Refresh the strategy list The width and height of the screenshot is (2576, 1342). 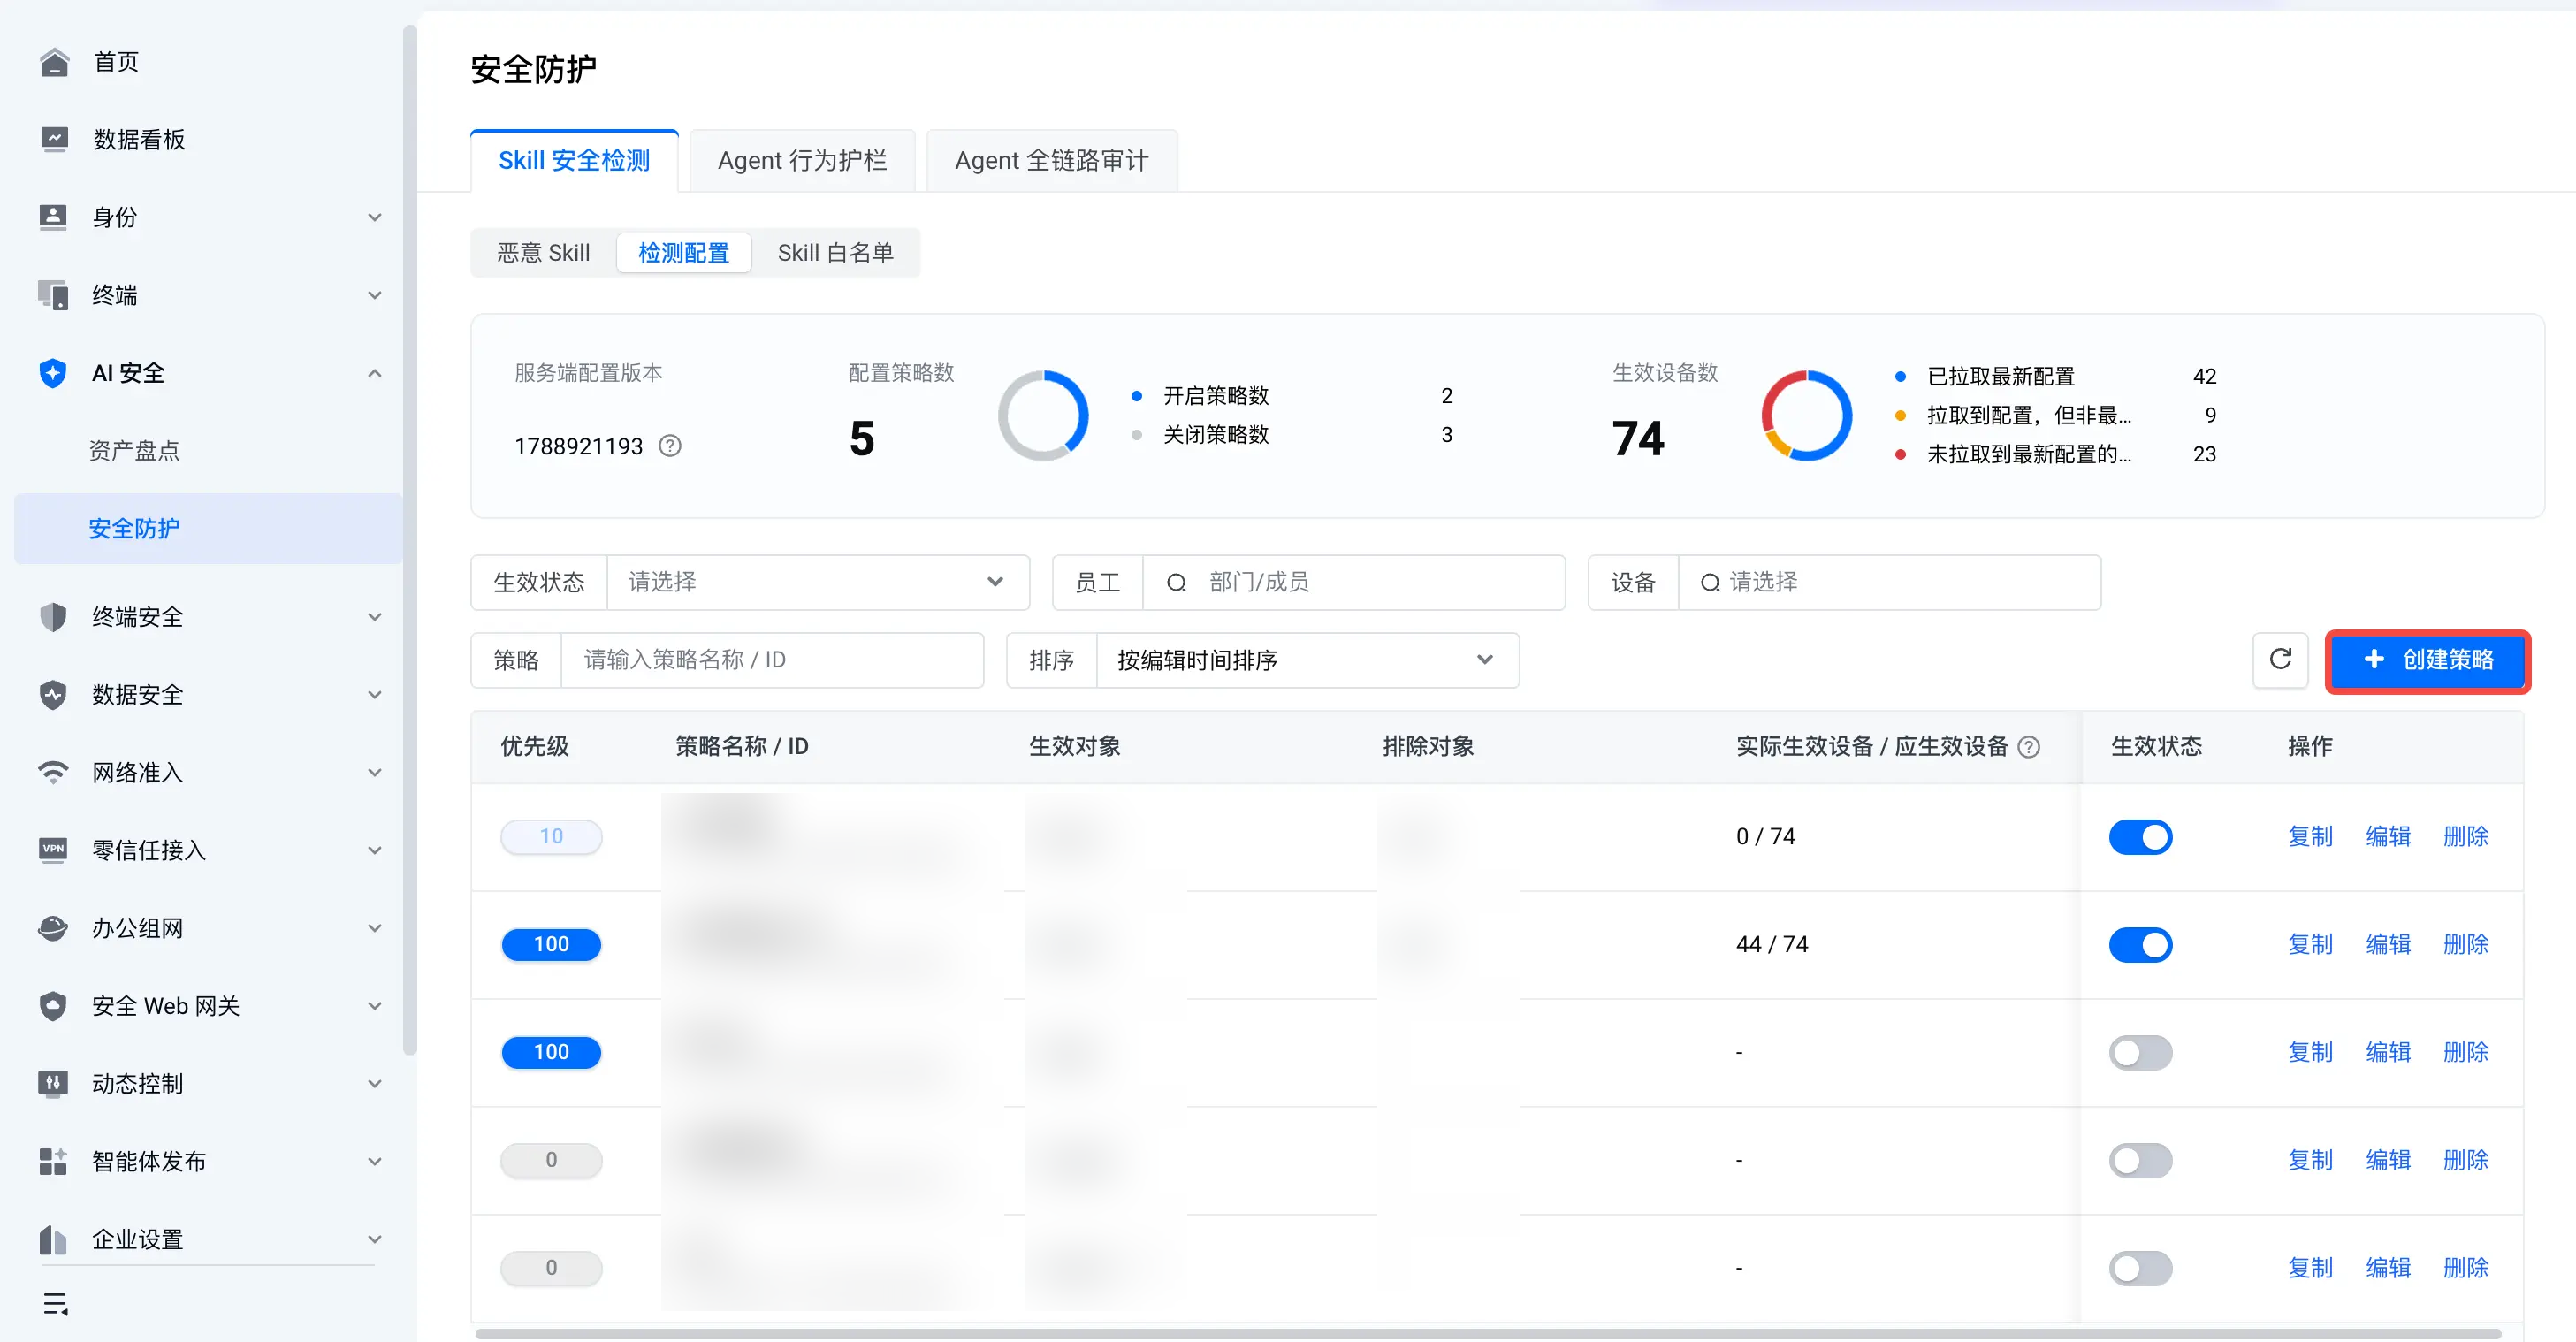click(x=2280, y=660)
